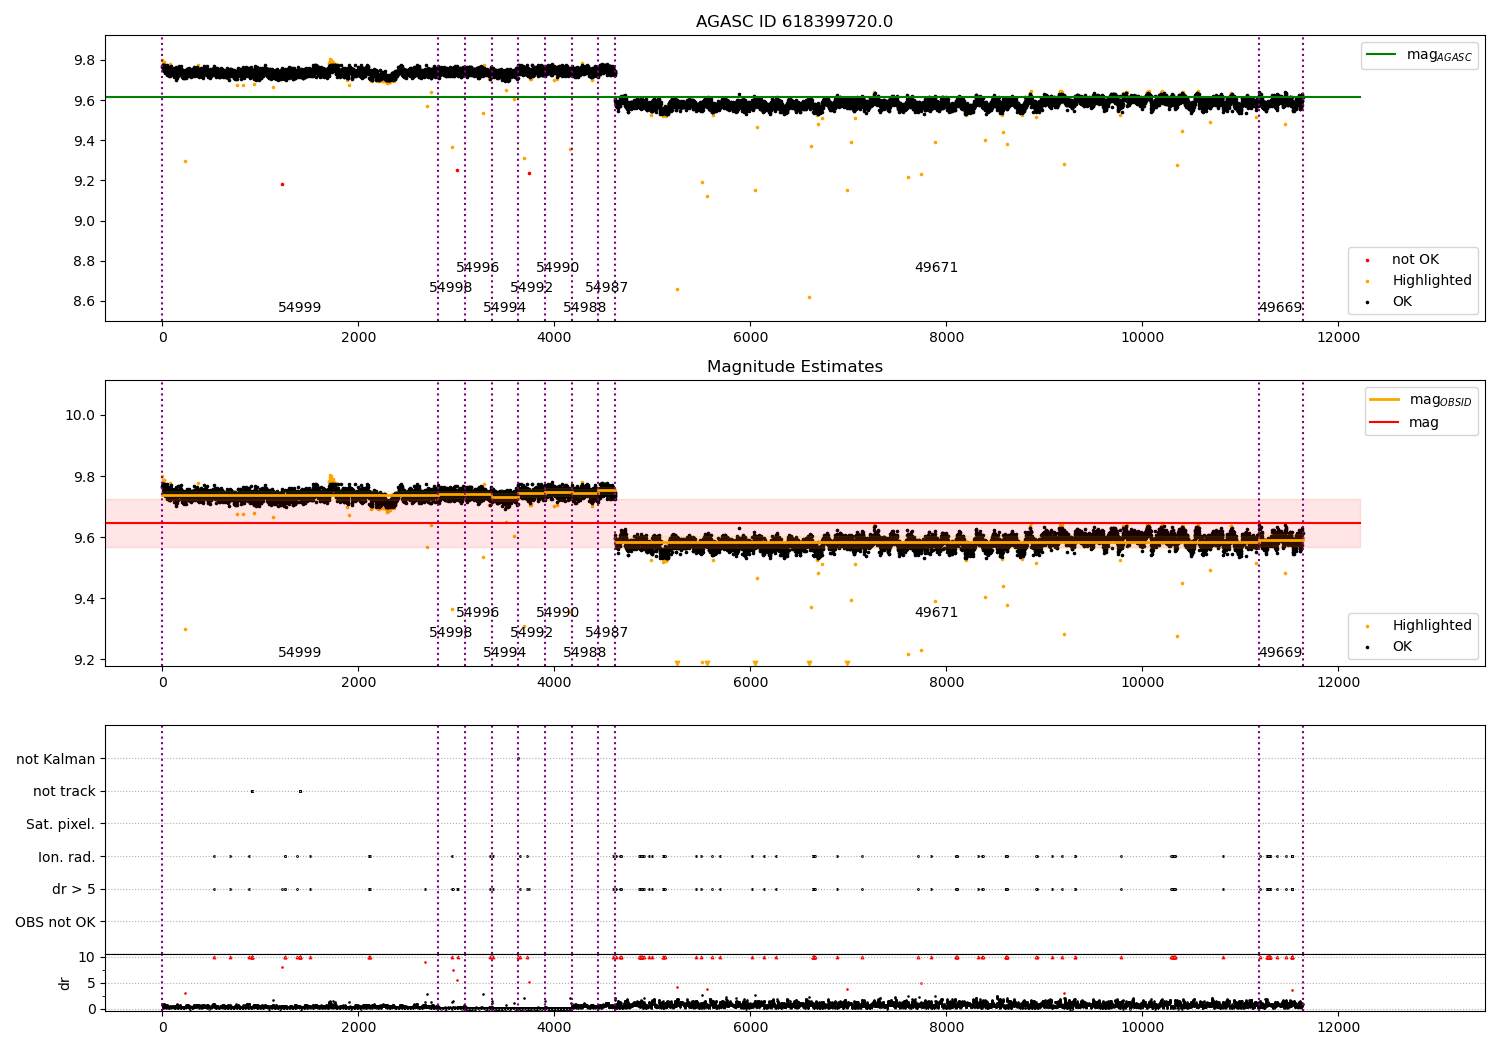Click the 'Magnitude Estimates' plot title
The image size is (1500, 1050).
(794, 367)
